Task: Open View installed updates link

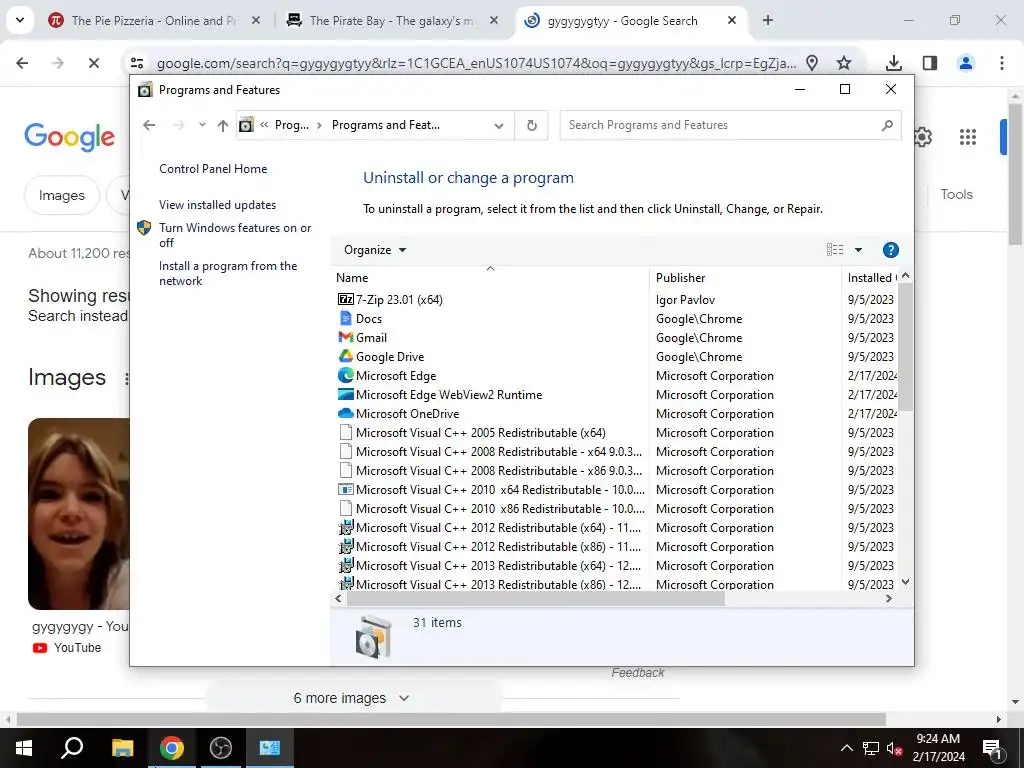Action: [217, 204]
